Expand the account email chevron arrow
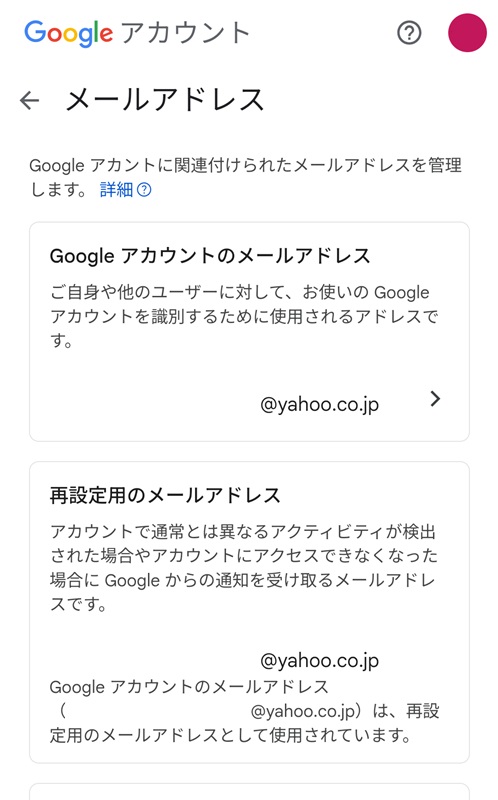Image resolution: width=498 pixels, height=800 pixels. (435, 399)
